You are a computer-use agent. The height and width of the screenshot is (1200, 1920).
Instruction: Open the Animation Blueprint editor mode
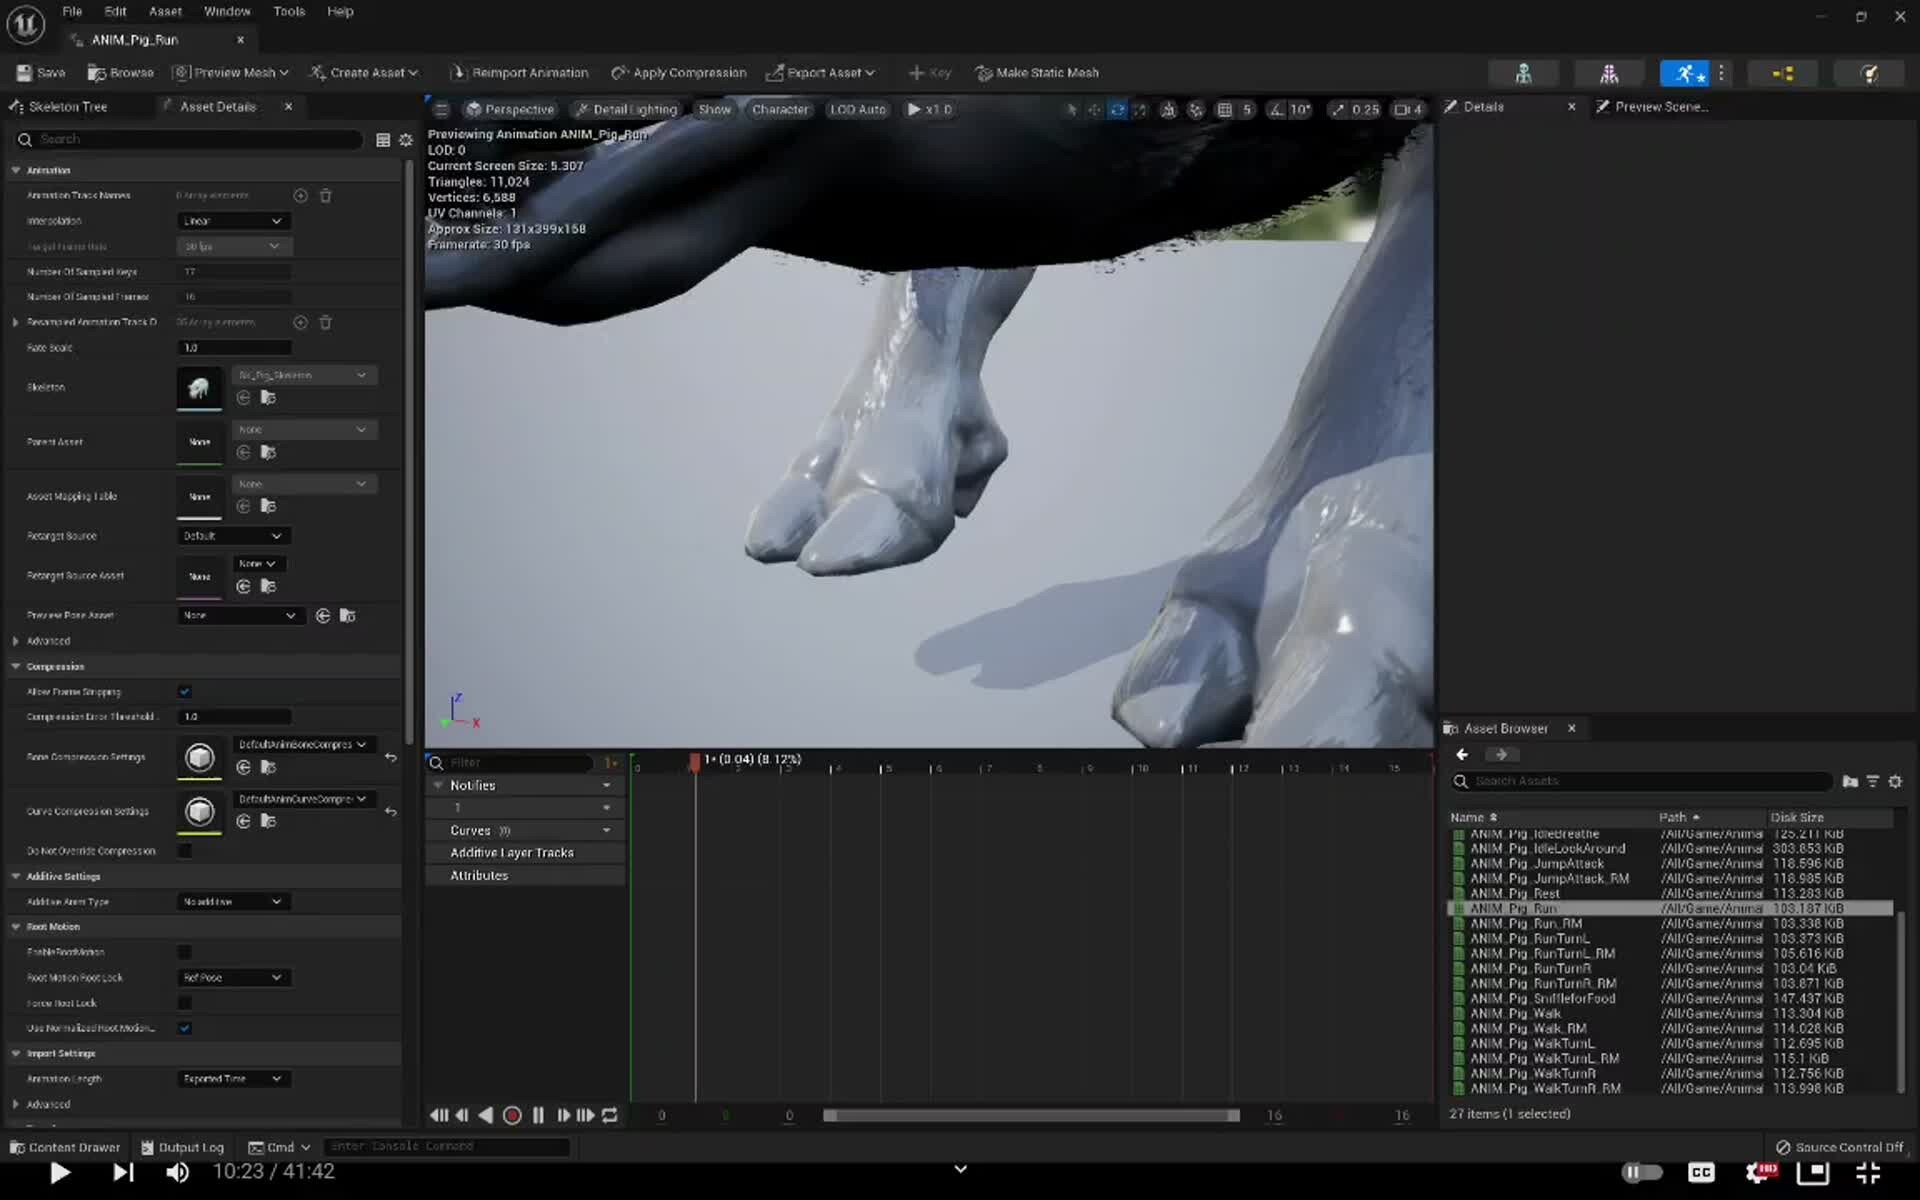tap(1783, 72)
